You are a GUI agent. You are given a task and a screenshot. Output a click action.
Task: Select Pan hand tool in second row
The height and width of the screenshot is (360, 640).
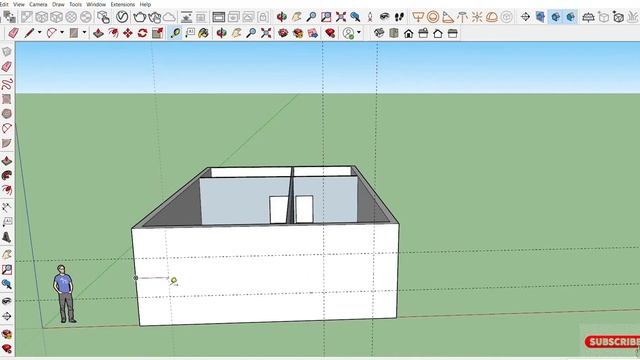click(x=236, y=33)
